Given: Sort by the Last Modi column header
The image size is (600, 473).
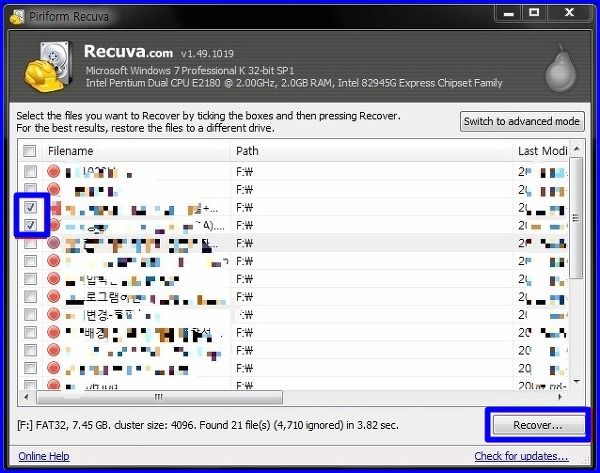Looking at the screenshot, I should coord(542,151).
